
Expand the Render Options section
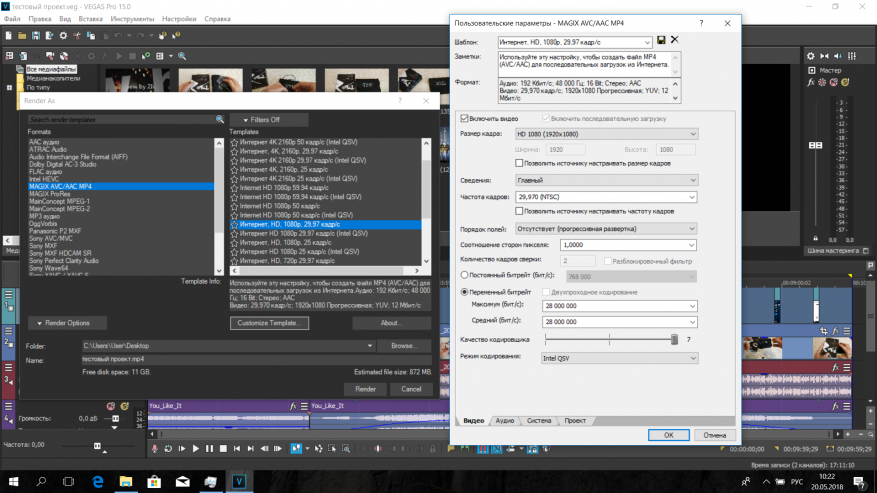(x=67, y=323)
